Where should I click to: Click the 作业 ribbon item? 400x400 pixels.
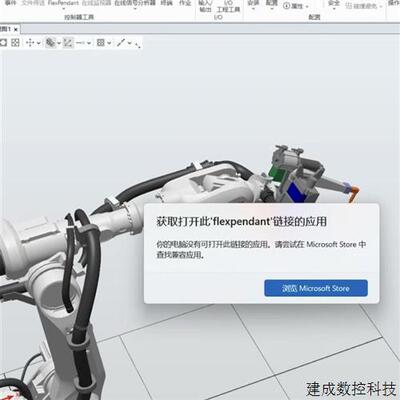coord(185,3)
